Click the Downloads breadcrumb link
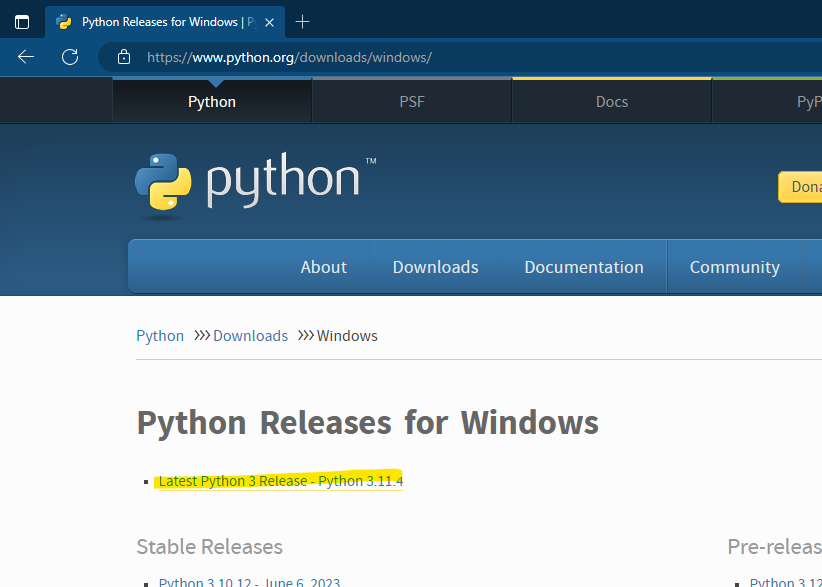This screenshot has height=587, width=822. pyautogui.click(x=250, y=336)
